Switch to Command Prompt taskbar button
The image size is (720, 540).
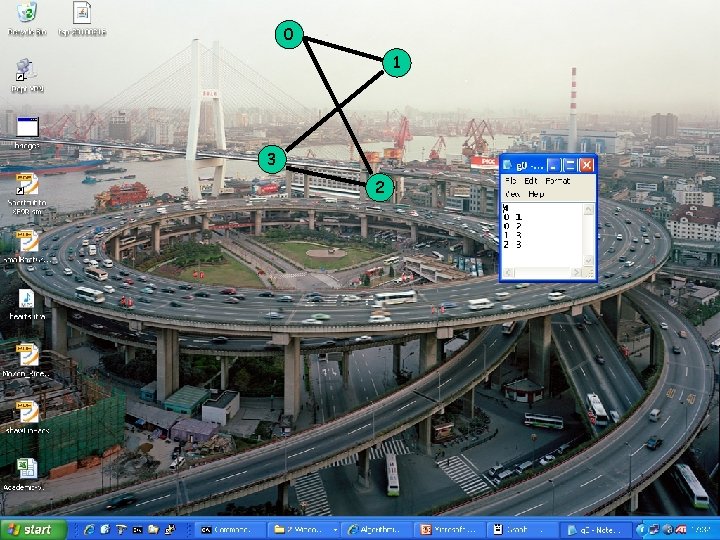click(x=232, y=530)
